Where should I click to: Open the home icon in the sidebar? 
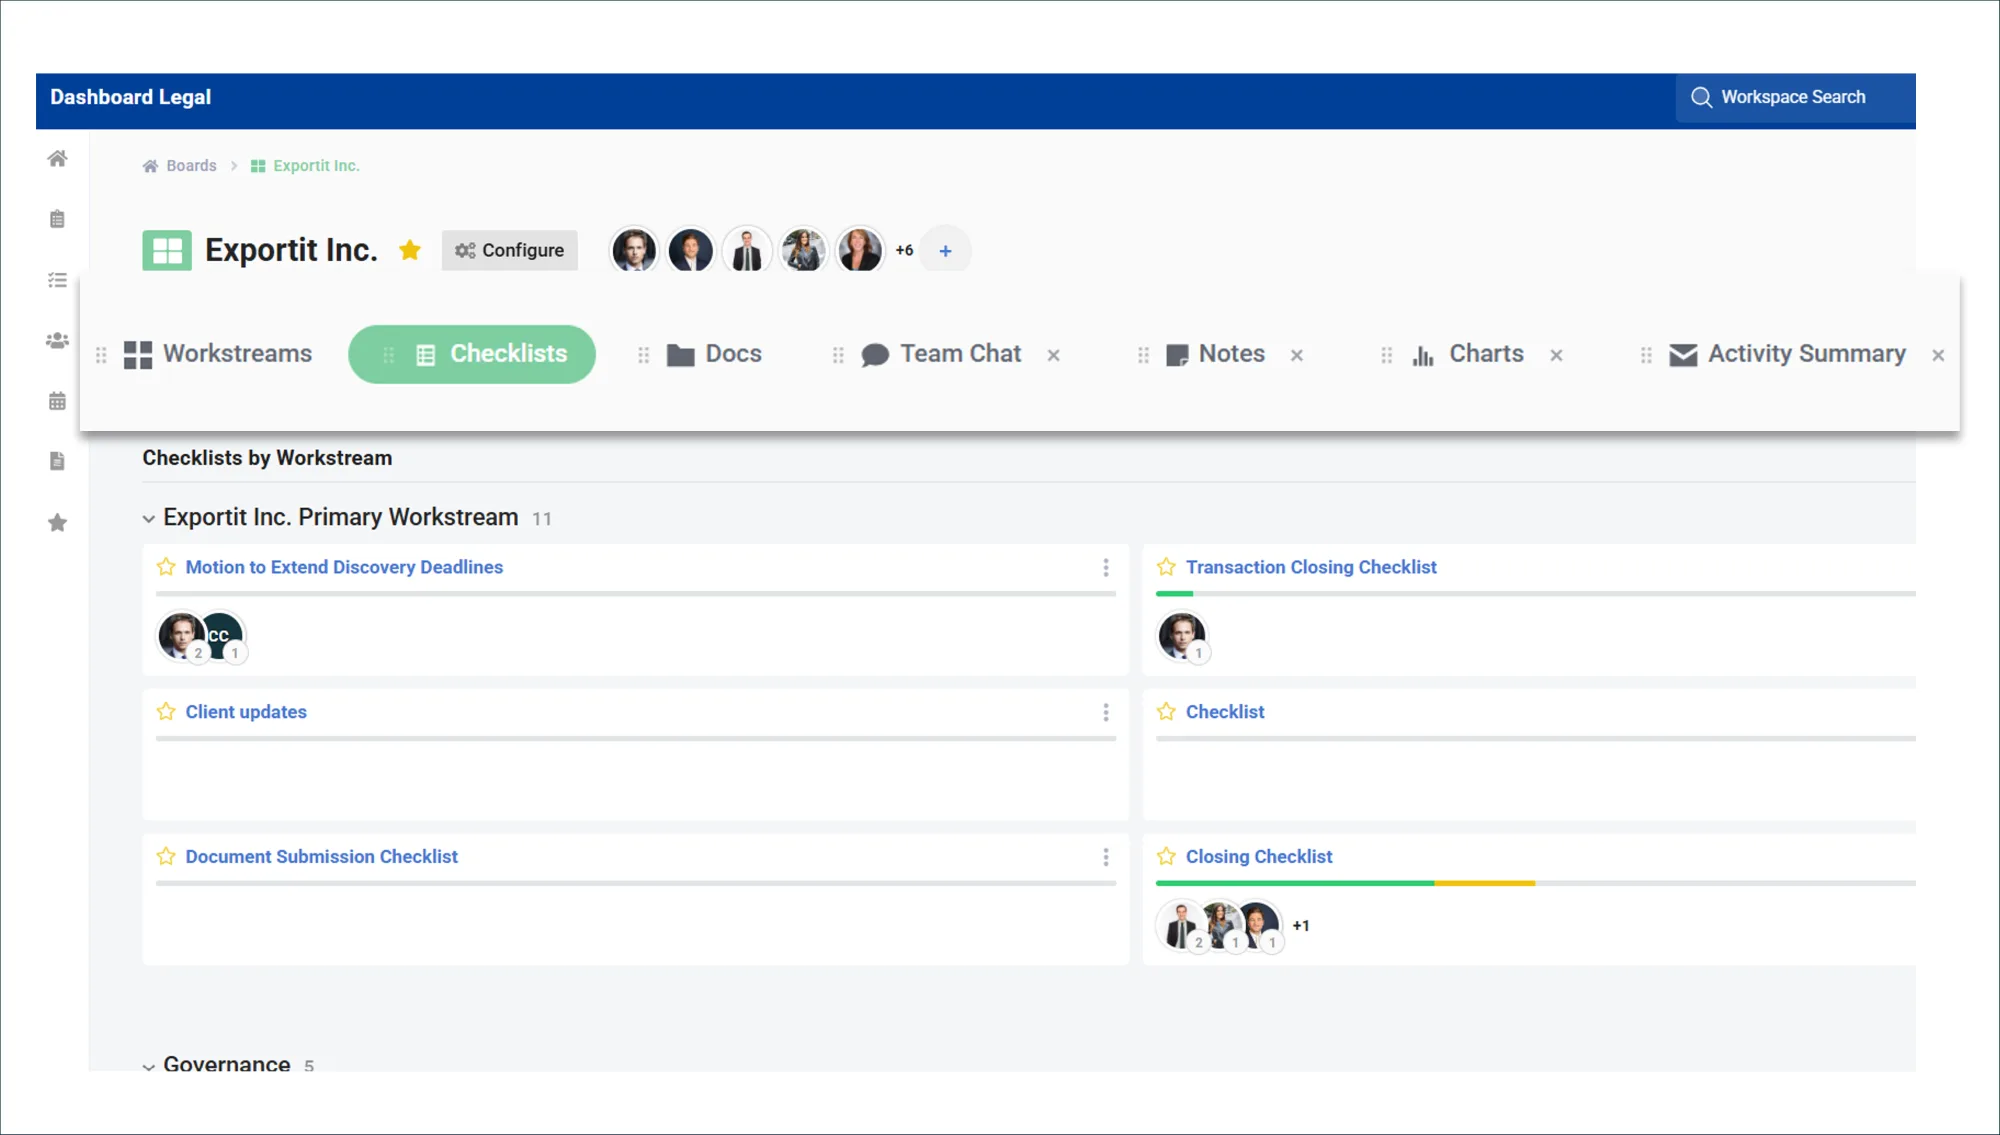click(x=58, y=159)
